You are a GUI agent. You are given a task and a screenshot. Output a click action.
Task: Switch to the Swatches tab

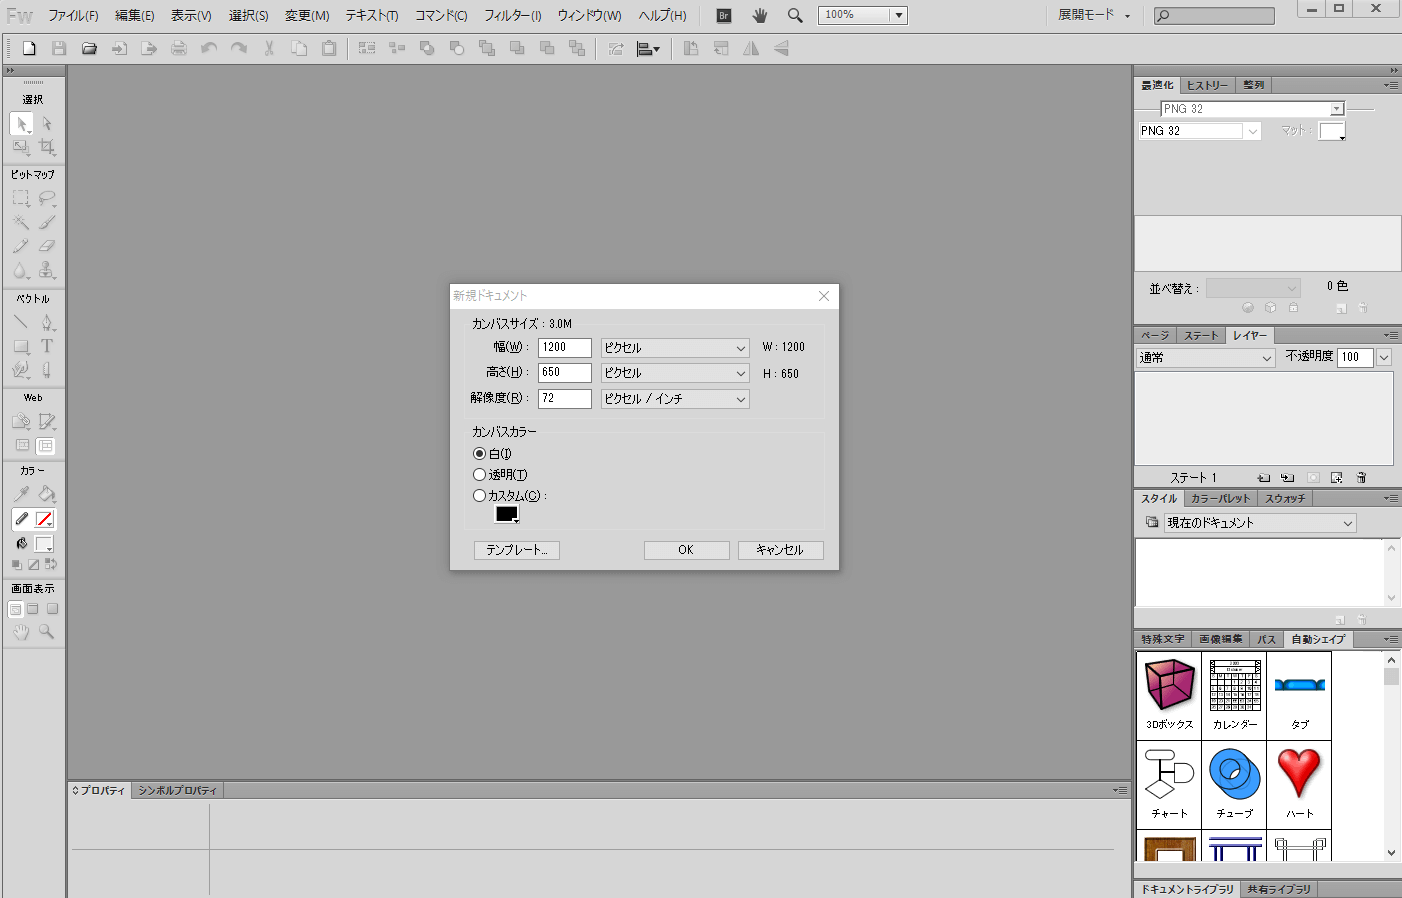[1285, 498]
